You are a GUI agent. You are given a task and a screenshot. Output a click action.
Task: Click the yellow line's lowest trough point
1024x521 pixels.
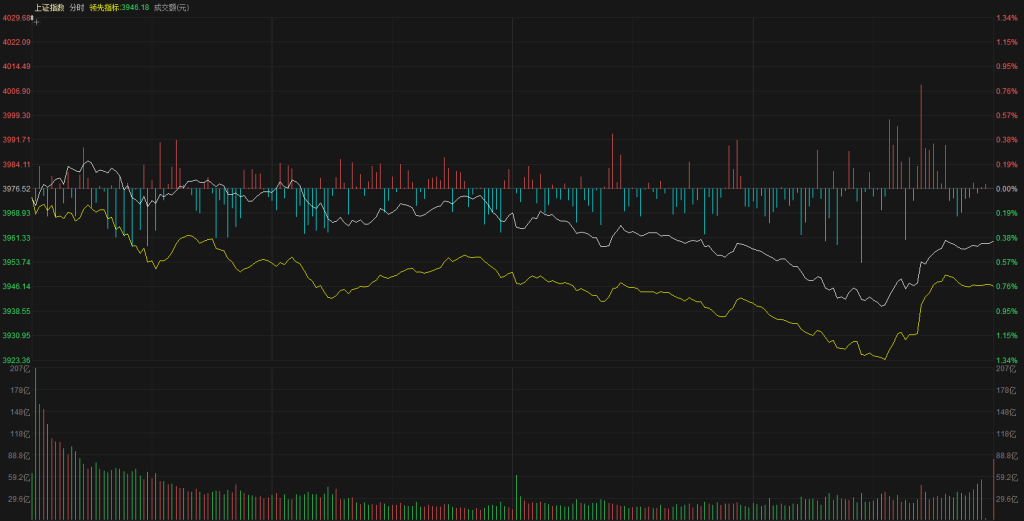[x=884, y=358]
